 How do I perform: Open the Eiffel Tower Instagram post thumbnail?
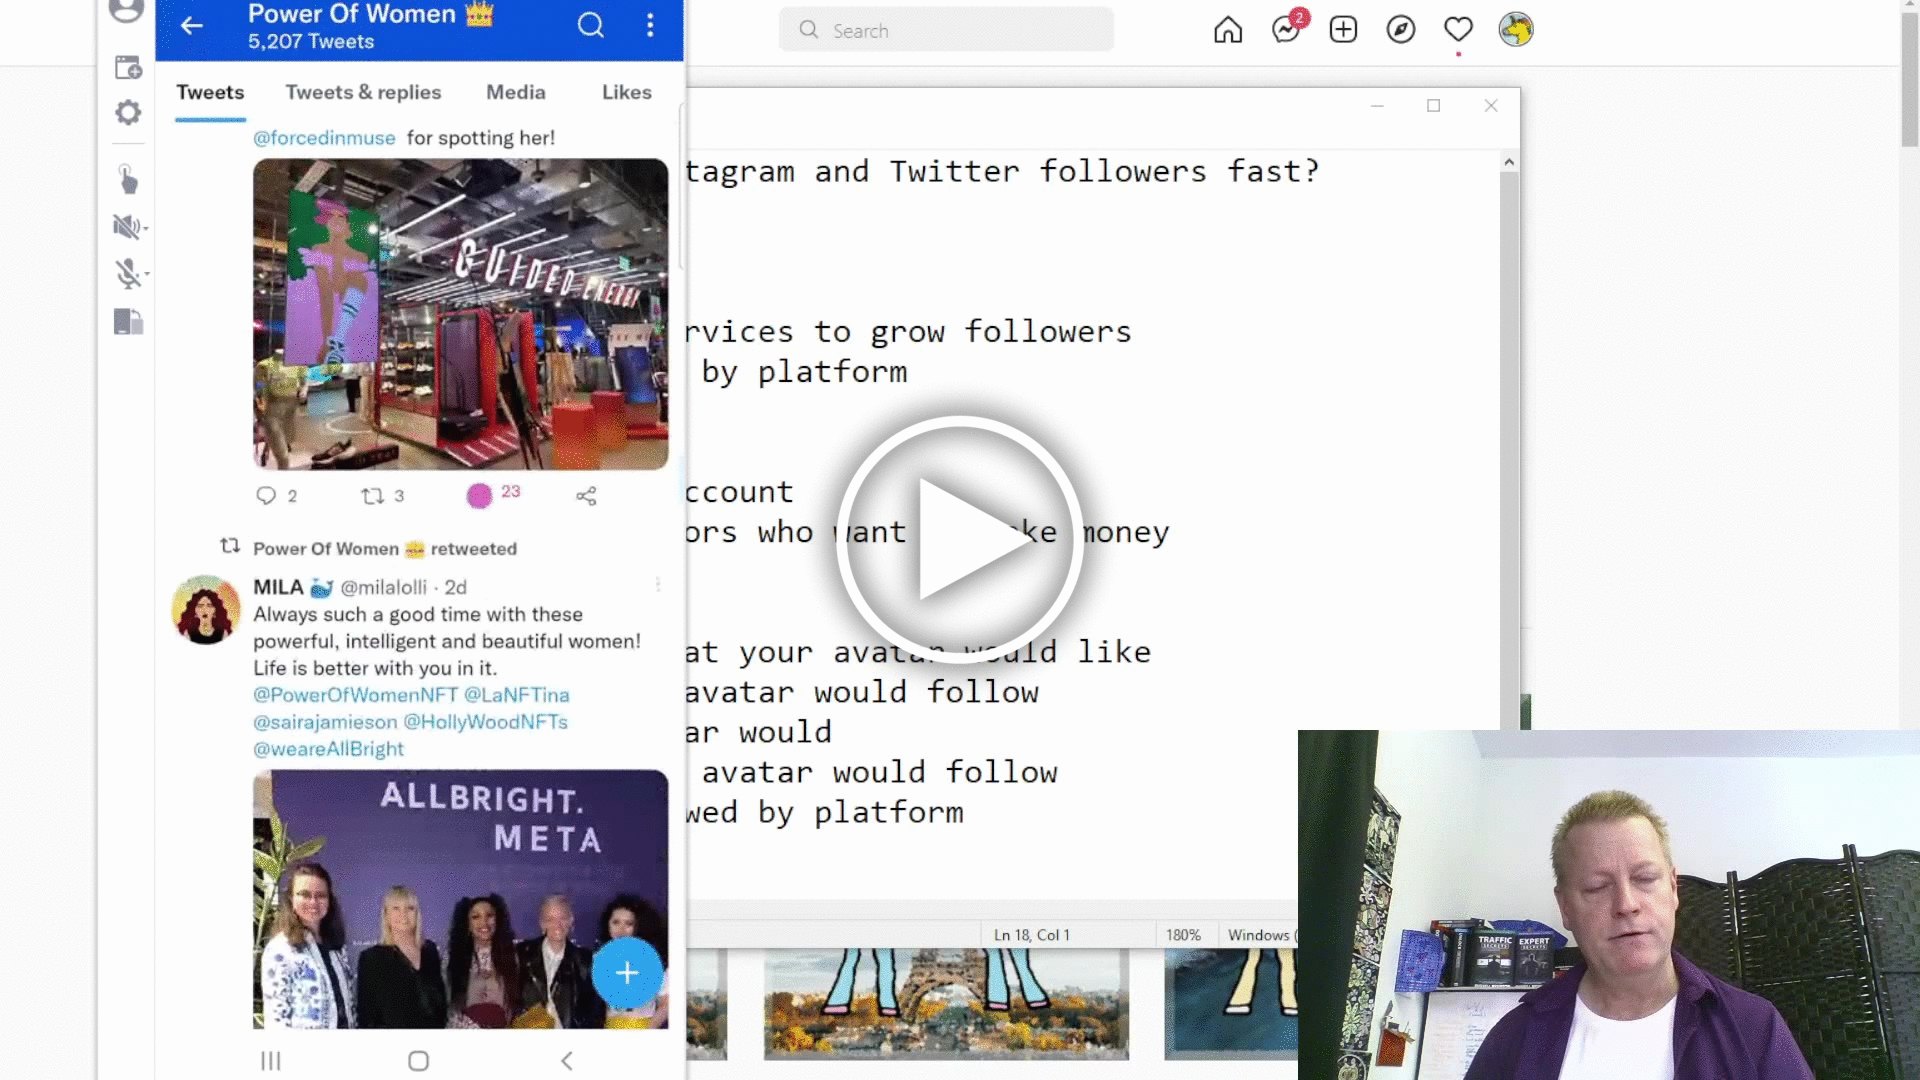946,1004
